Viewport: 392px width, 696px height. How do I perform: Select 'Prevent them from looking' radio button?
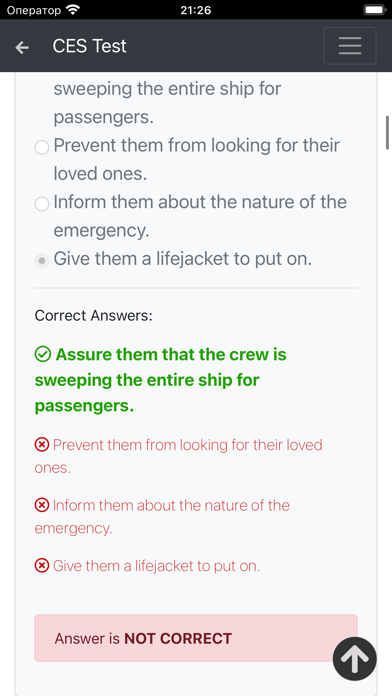42,147
